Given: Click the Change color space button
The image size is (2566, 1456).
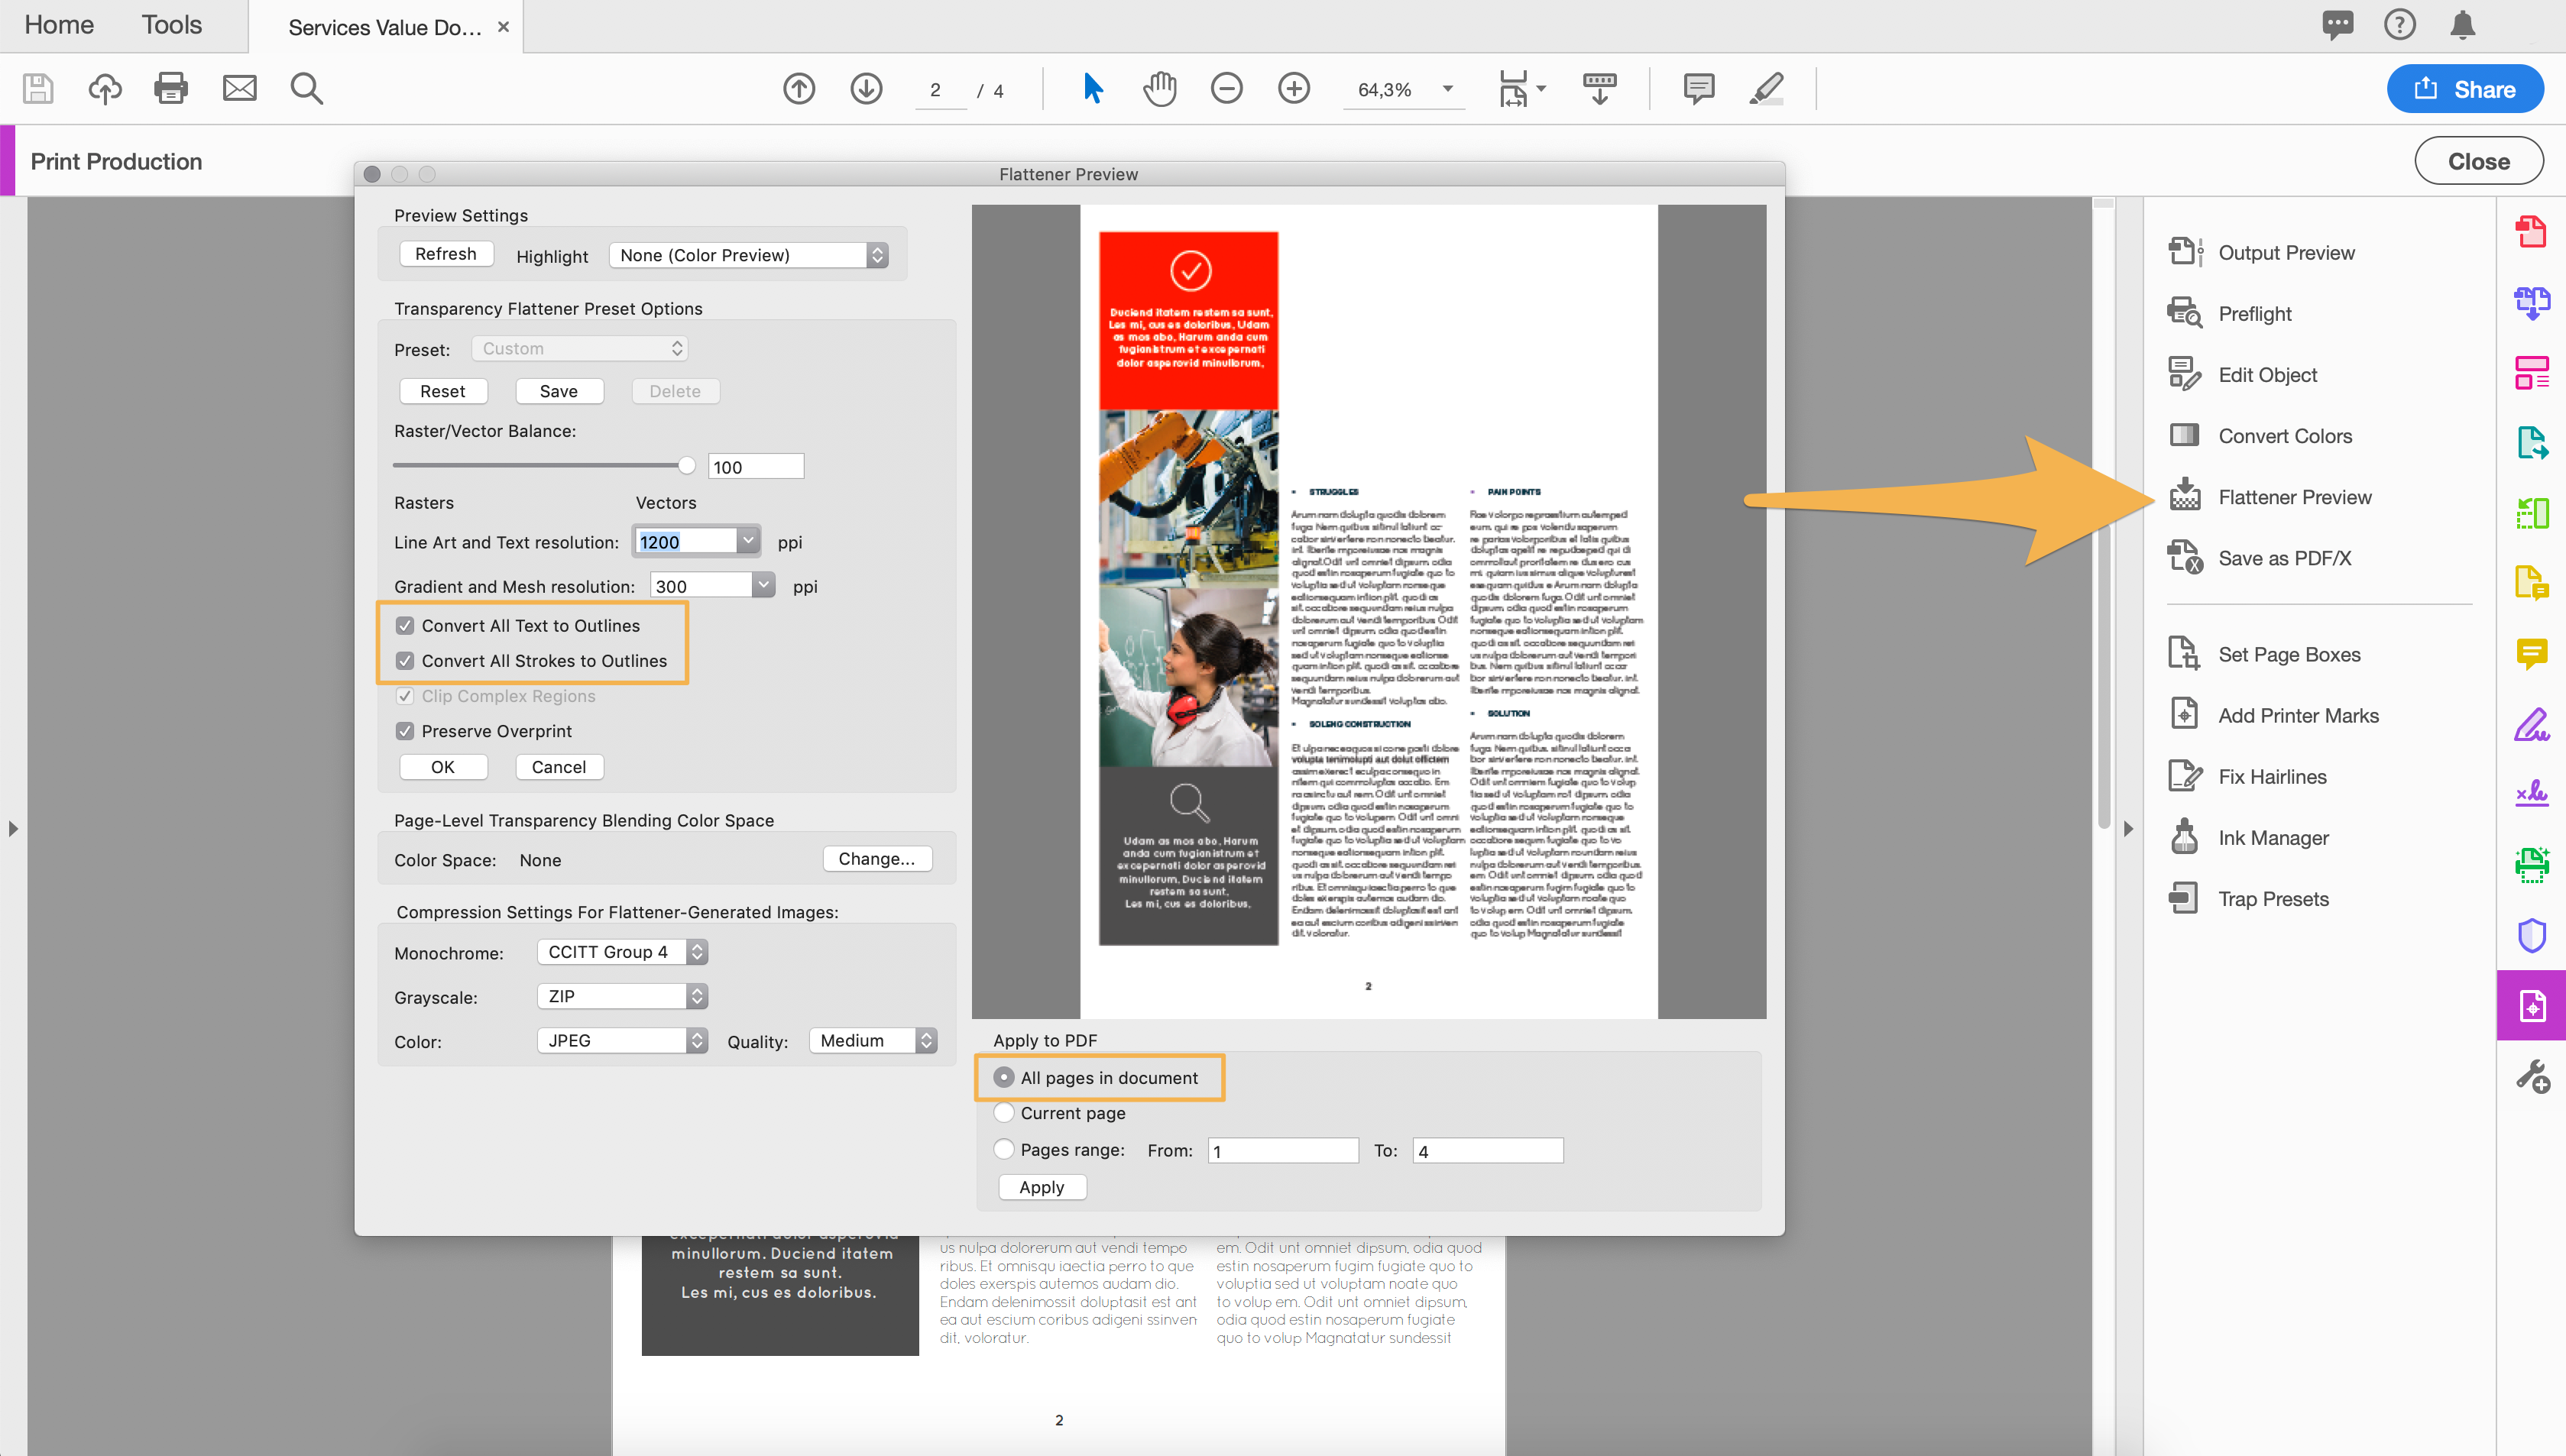Looking at the screenshot, I should tap(877, 858).
